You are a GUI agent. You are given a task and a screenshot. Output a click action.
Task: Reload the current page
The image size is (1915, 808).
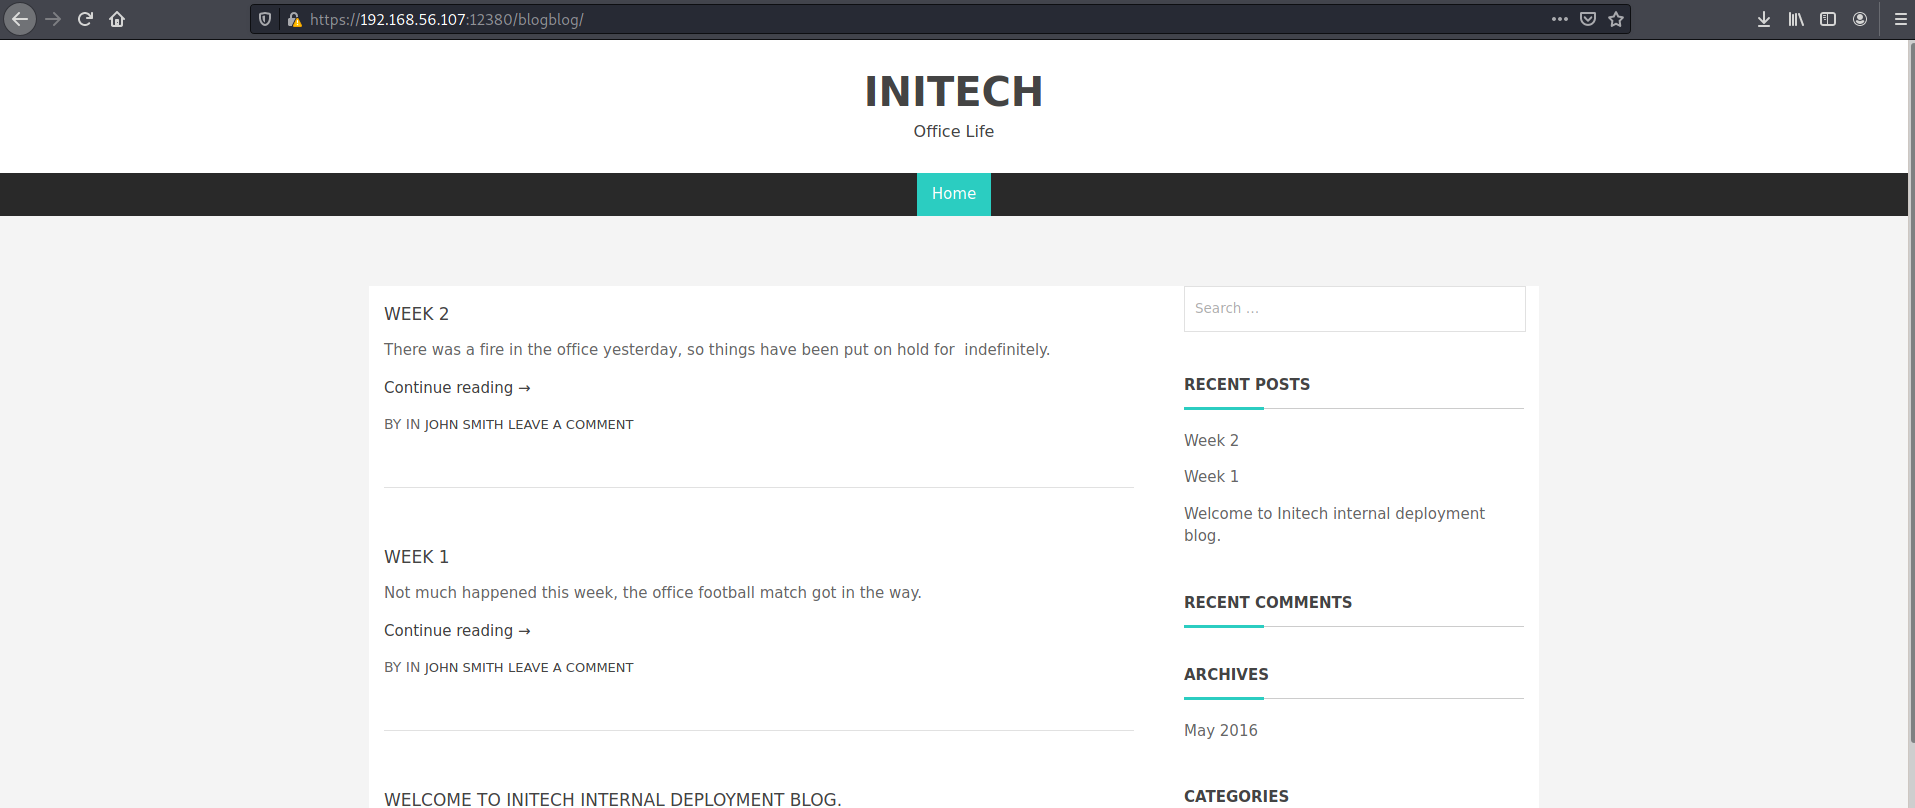click(85, 19)
